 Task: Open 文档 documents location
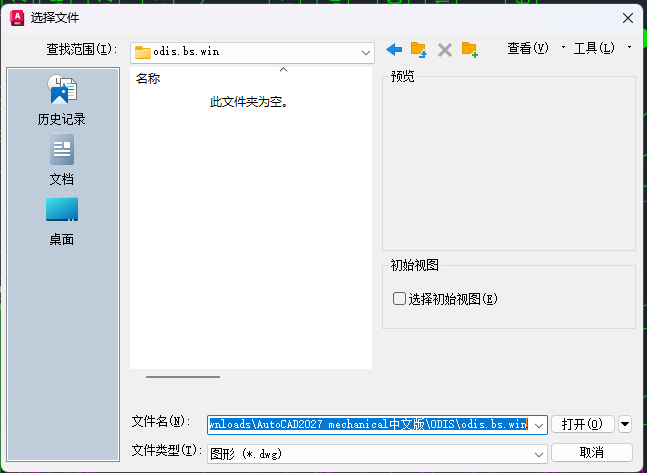click(x=62, y=160)
